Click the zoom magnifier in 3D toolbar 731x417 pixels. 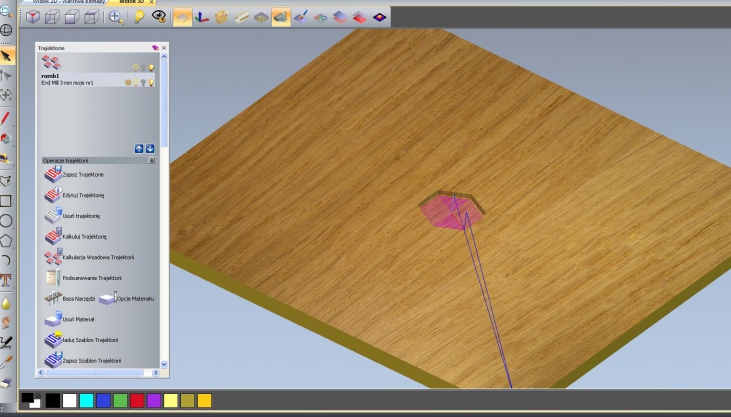pyautogui.click(x=116, y=17)
